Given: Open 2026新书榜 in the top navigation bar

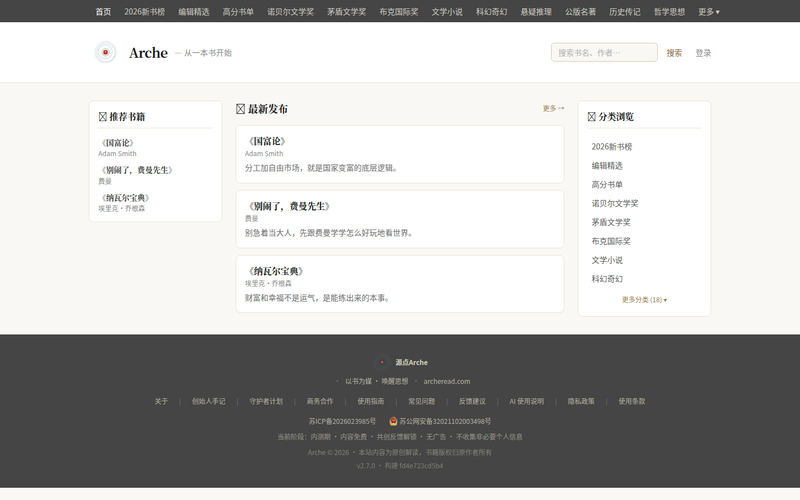Looking at the screenshot, I should [x=144, y=11].
